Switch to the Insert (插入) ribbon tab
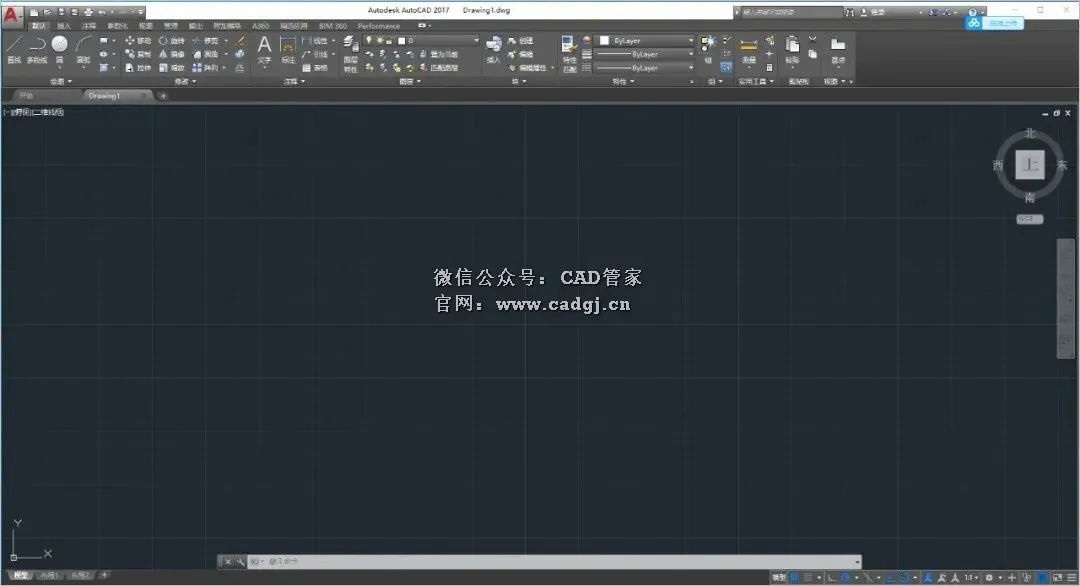Viewport: 1080px width, 586px height. point(63,25)
